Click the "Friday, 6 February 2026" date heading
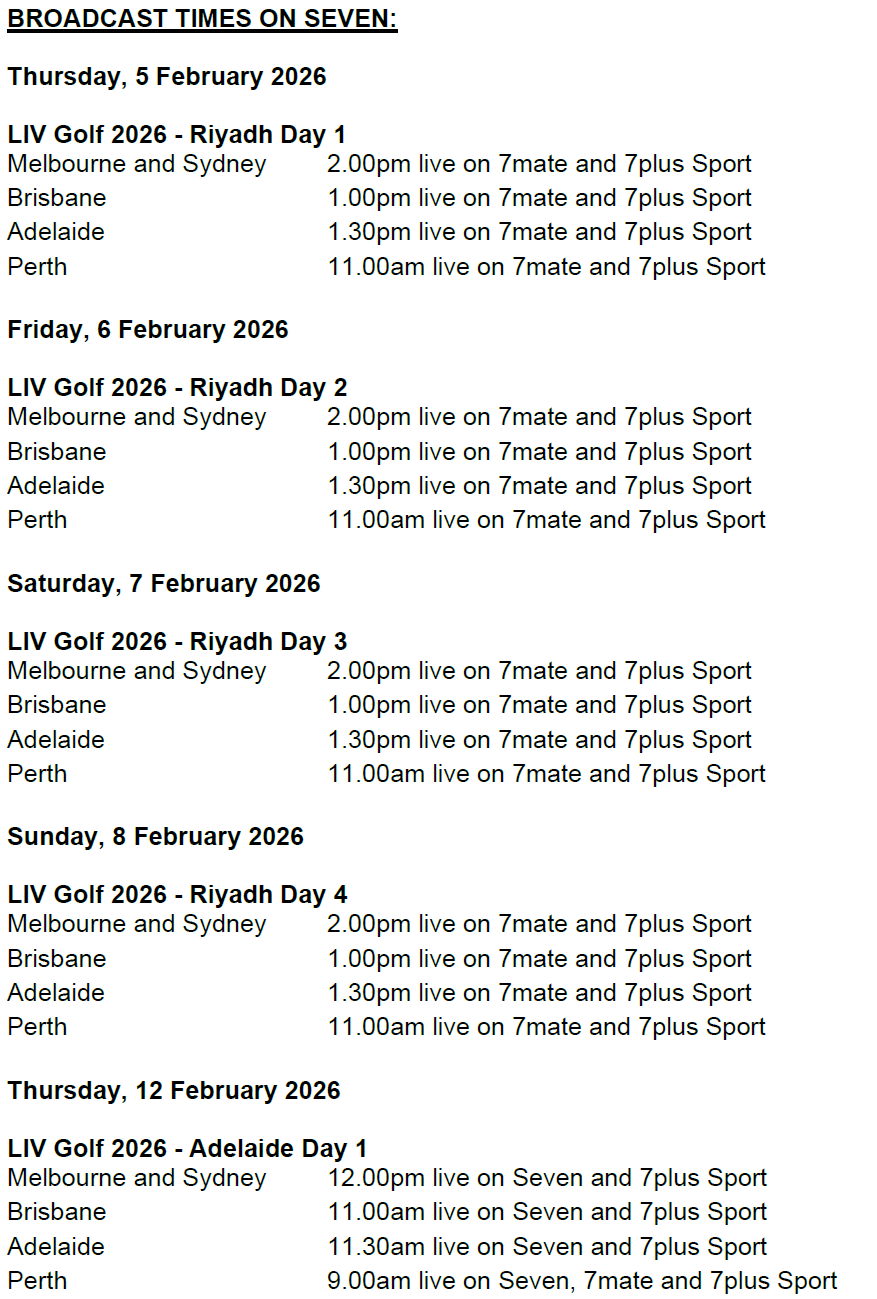The width and height of the screenshot is (877, 1299). pos(148,330)
